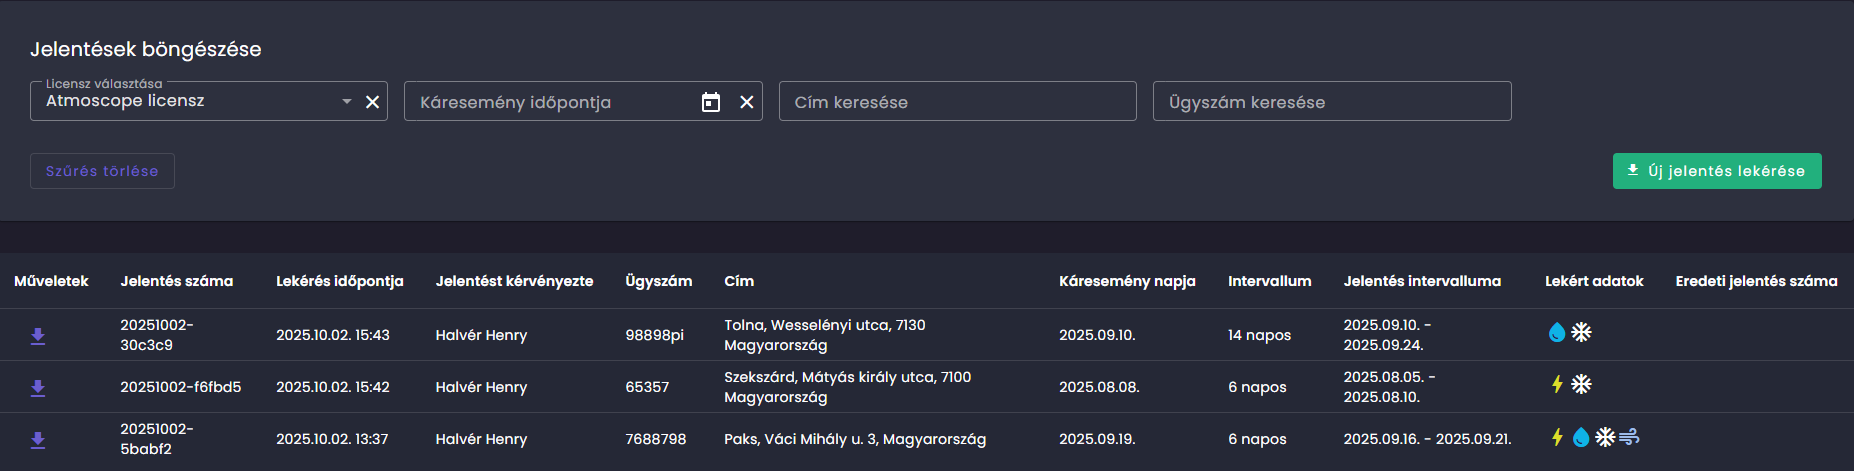Screen dimensions: 1854x471
Task: Clear the Káresemény időpontja date field
Action: click(x=746, y=102)
